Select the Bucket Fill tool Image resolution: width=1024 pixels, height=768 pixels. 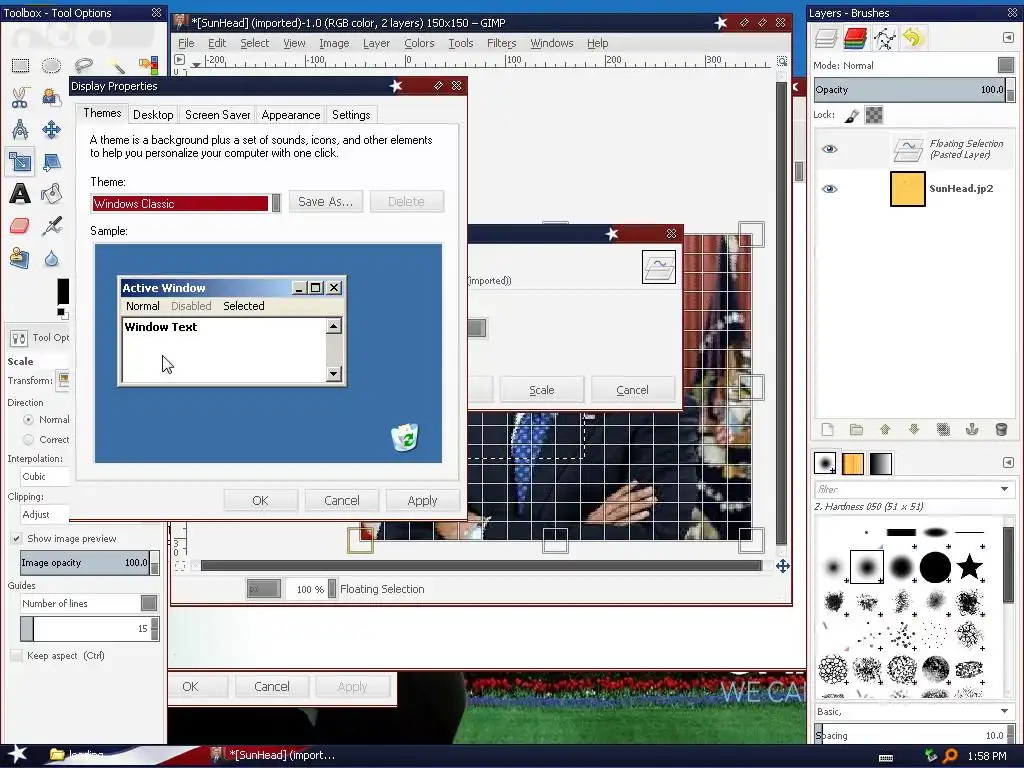point(51,193)
